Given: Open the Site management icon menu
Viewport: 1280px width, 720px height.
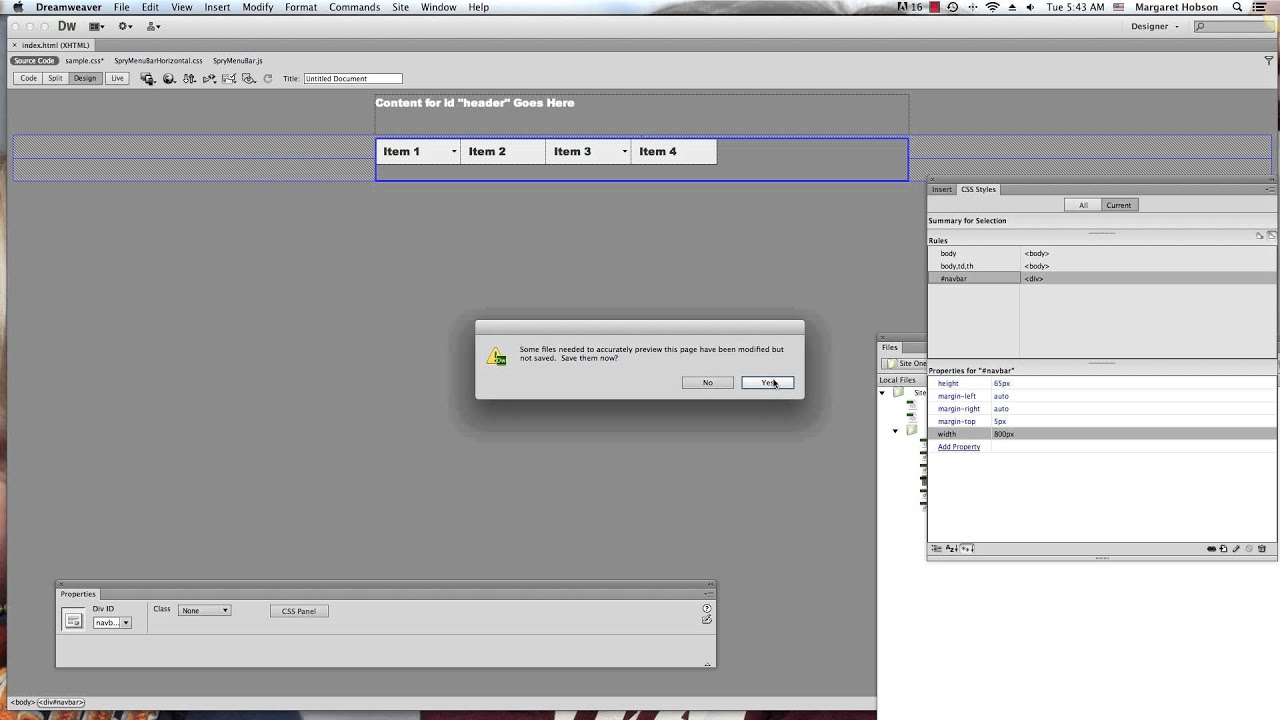Looking at the screenshot, I should tap(153, 26).
